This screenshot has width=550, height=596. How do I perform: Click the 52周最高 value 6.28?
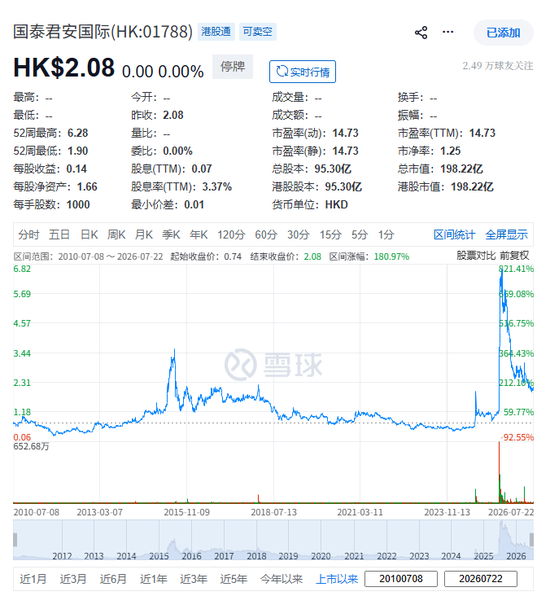click(x=78, y=133)
